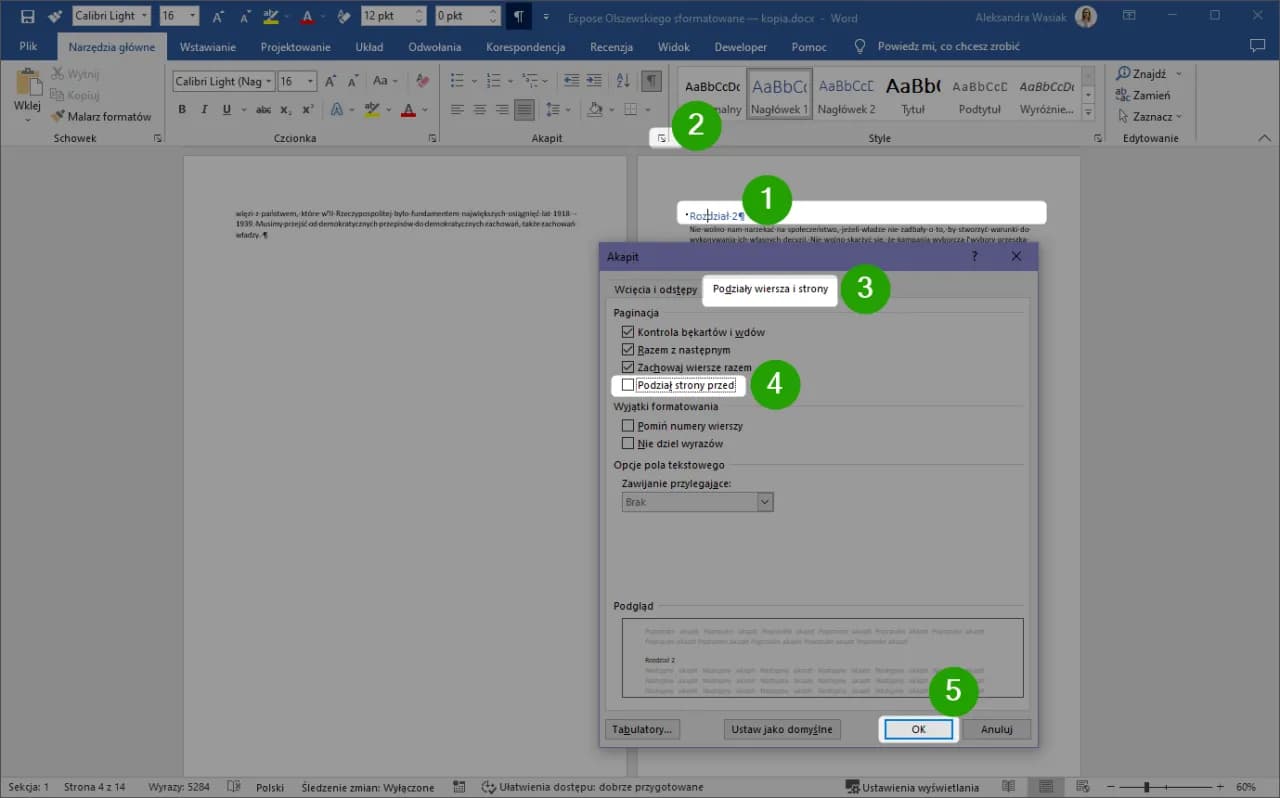
Task: Apply Italic formatting from the Czcionka group
Action: click(204, 110)
